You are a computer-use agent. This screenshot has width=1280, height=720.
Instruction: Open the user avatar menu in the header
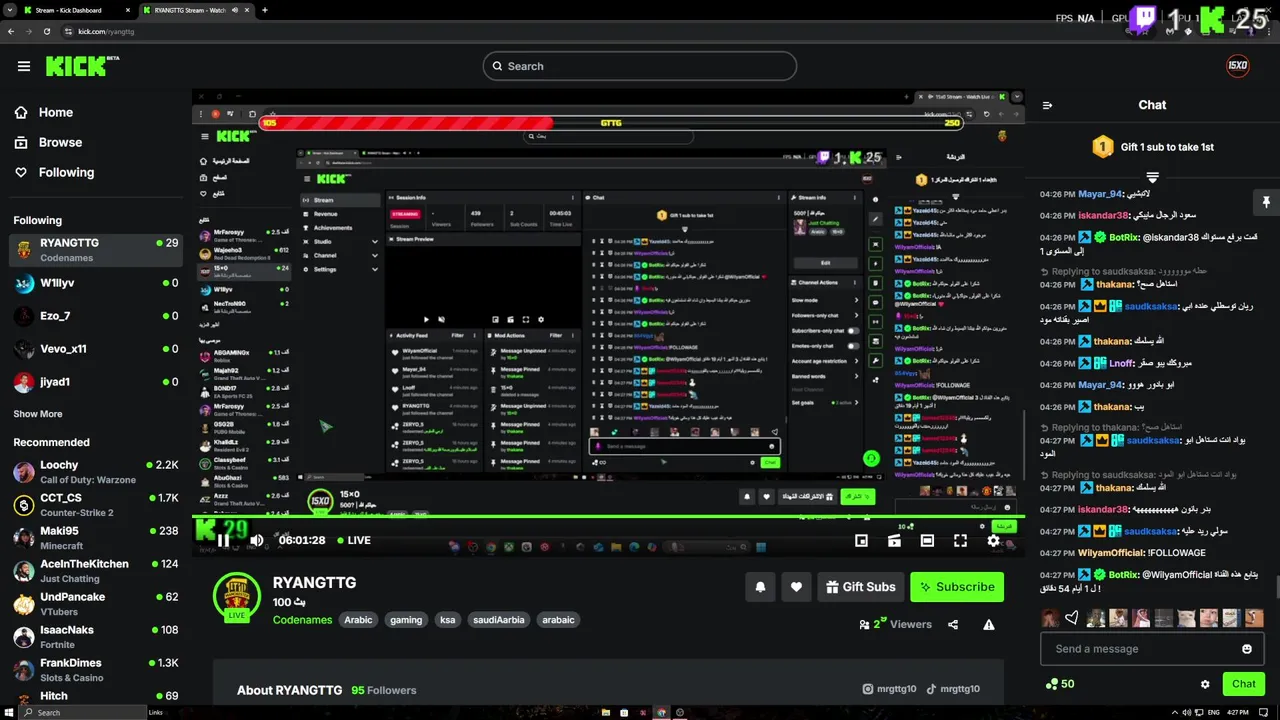pos(1238,66)
